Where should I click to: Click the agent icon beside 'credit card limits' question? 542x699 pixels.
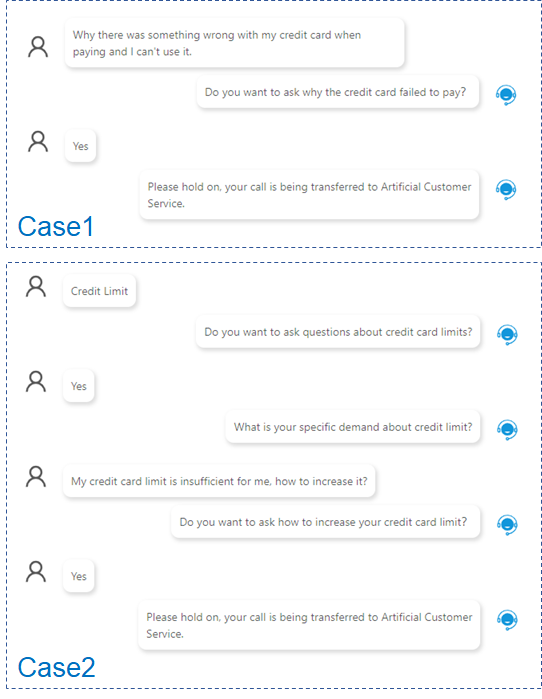click(x=507, y=334)
